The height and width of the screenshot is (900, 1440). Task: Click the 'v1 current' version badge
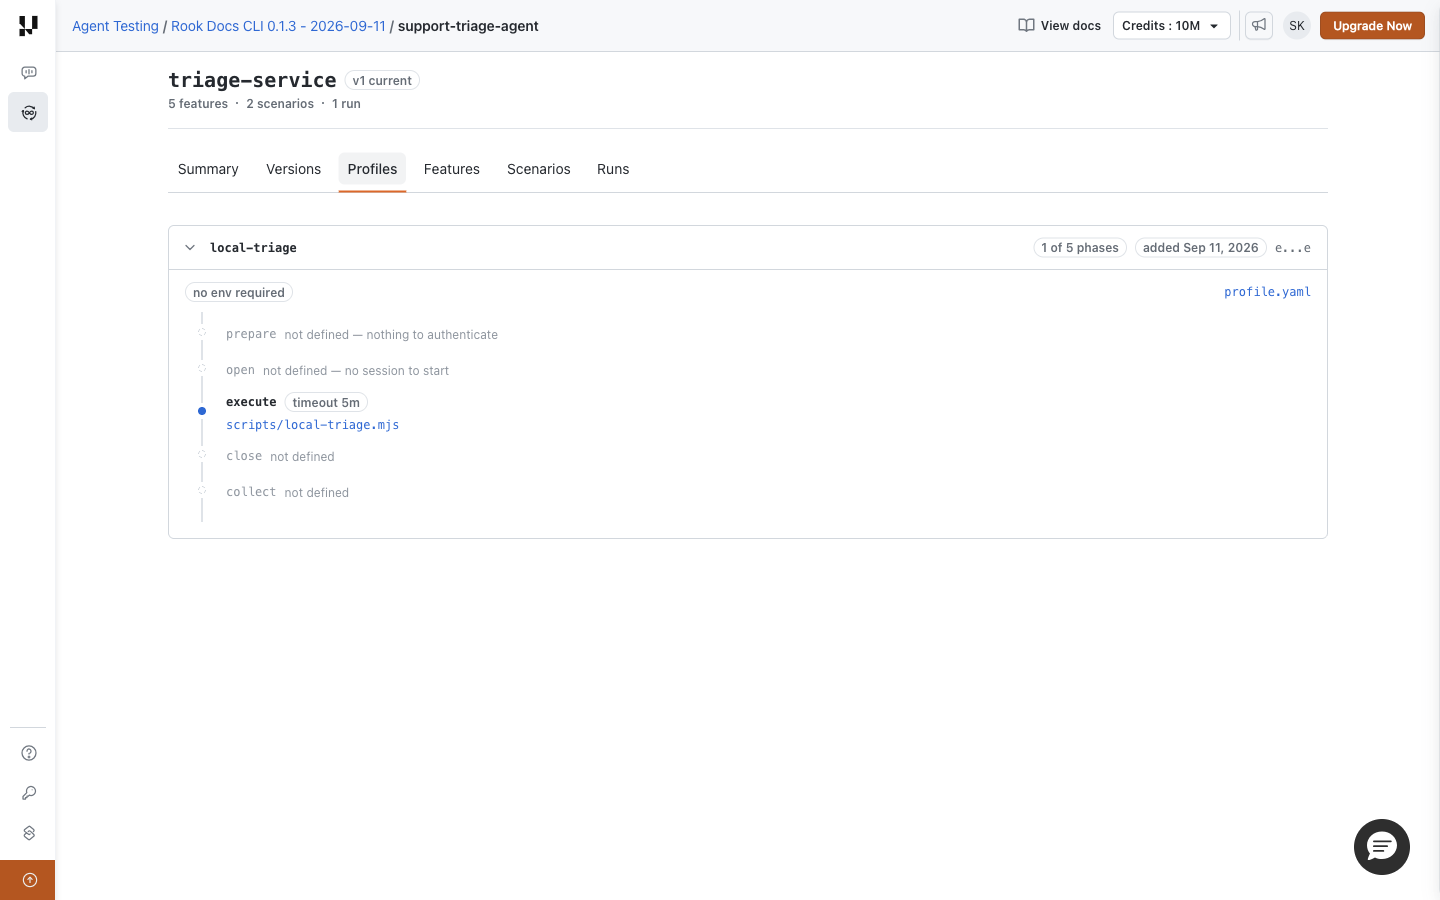click(x=382, y=81)
